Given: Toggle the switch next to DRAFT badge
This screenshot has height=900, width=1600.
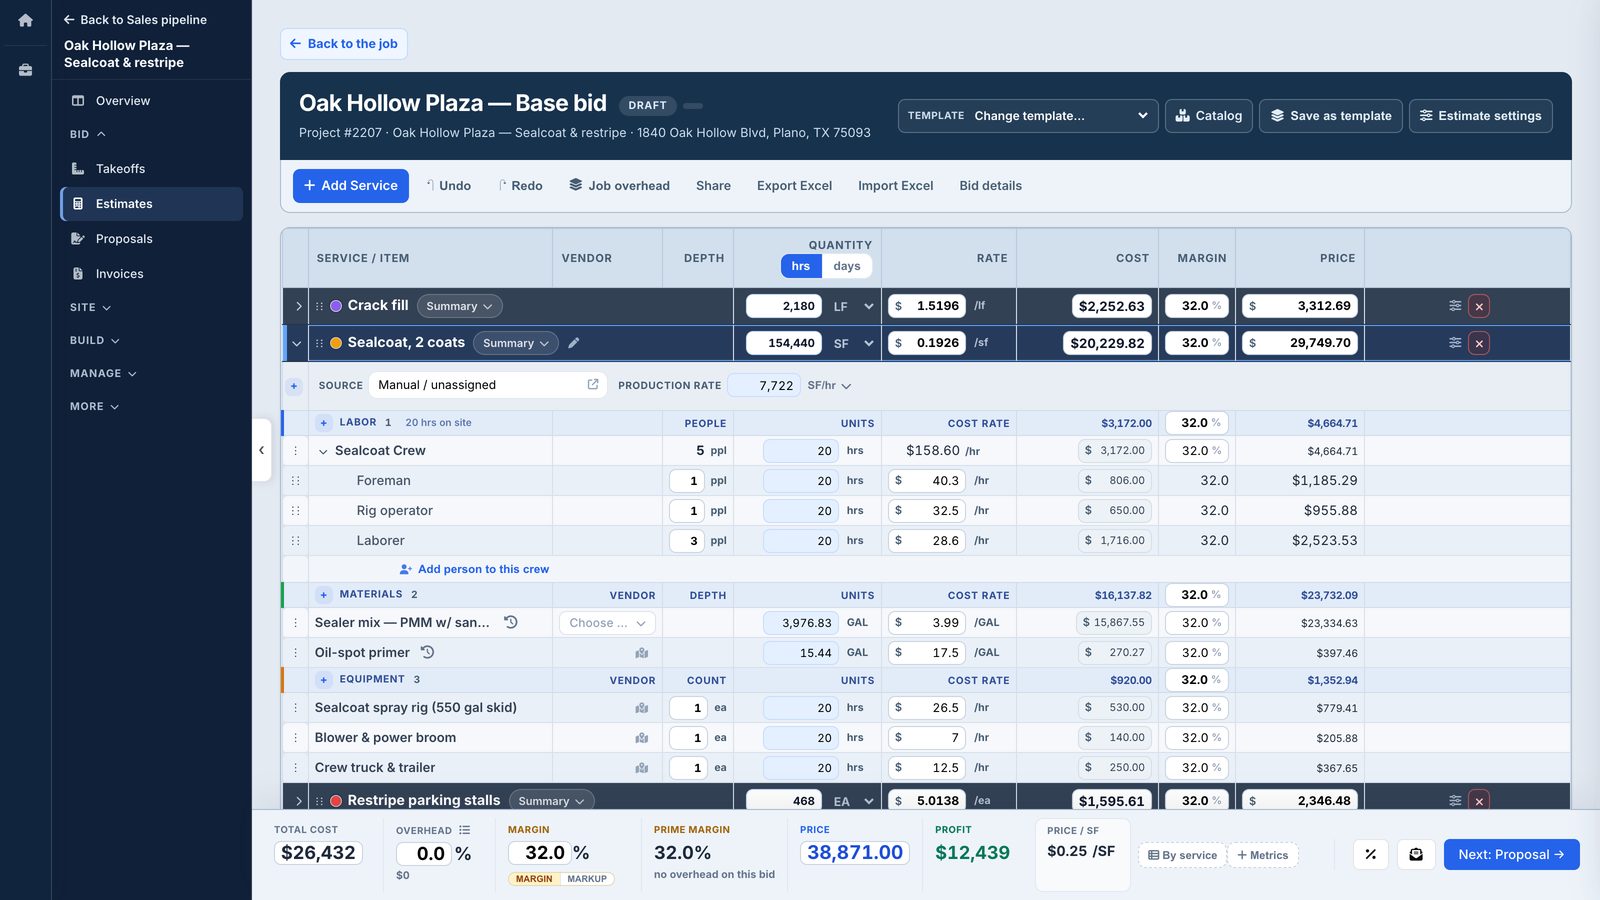Looking at the screenshot, I should (x=693, y=105).
